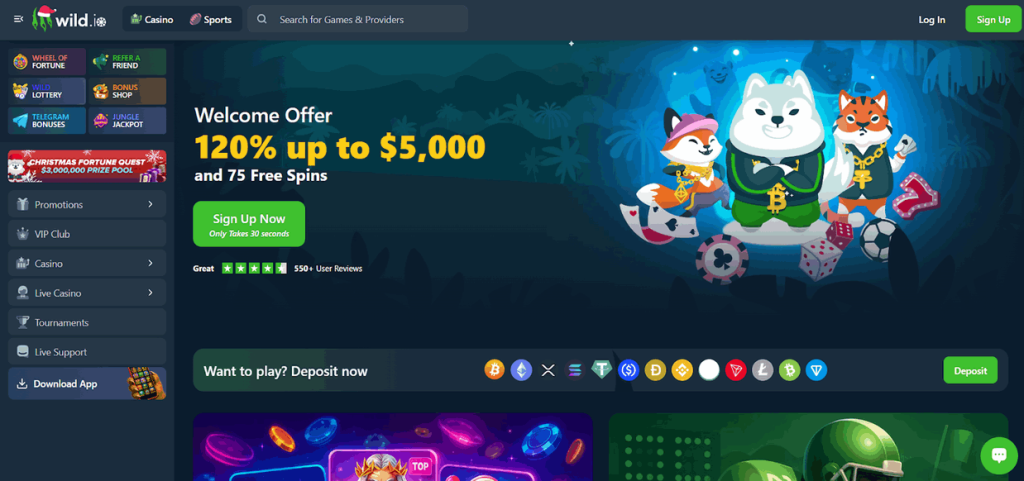Open VIP Club from sidebar
Viewport: 1024px width, 481px height.
(87, 234)
